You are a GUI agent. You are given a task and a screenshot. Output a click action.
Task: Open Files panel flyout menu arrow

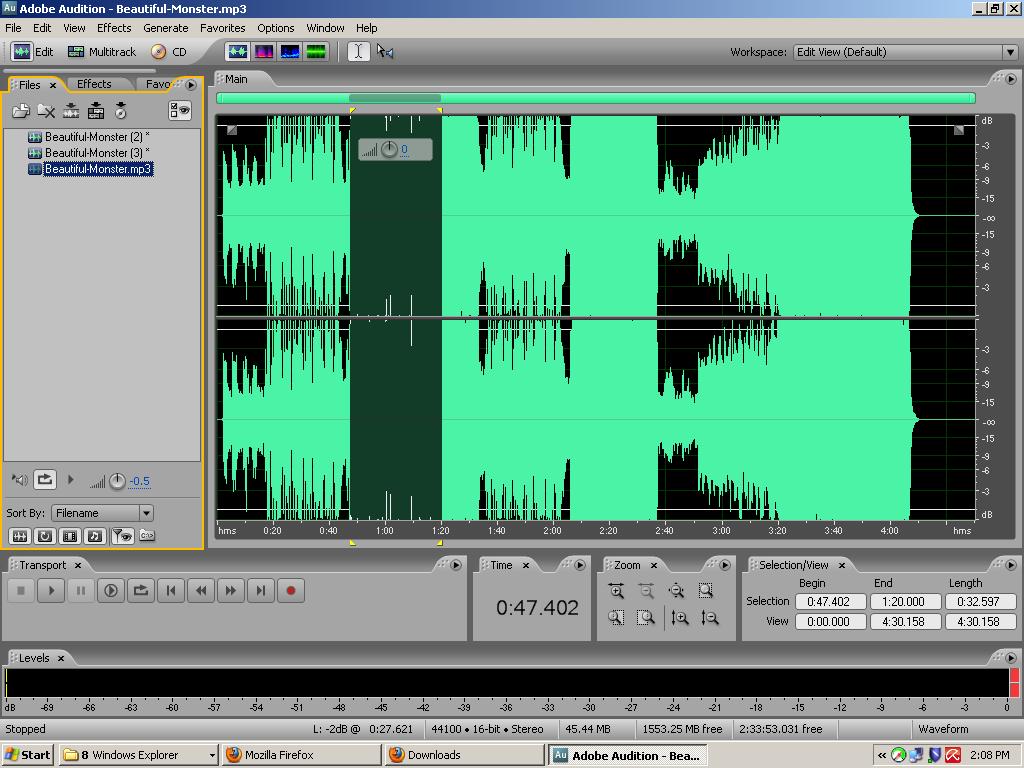(x=191, y=84)
